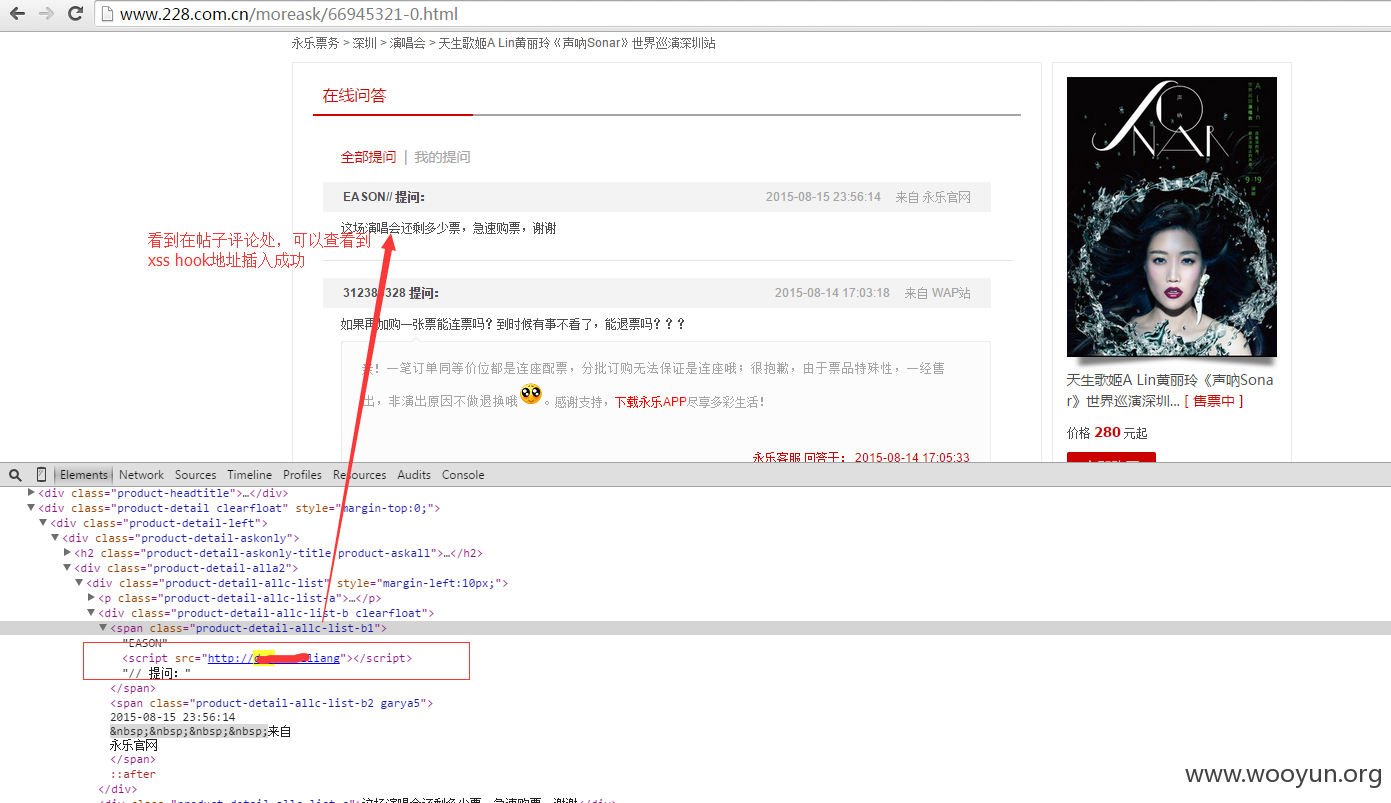Click the 价格 280 元起 price text
The height and width of the screenshot is (803, 1391).
point(1107,433)
